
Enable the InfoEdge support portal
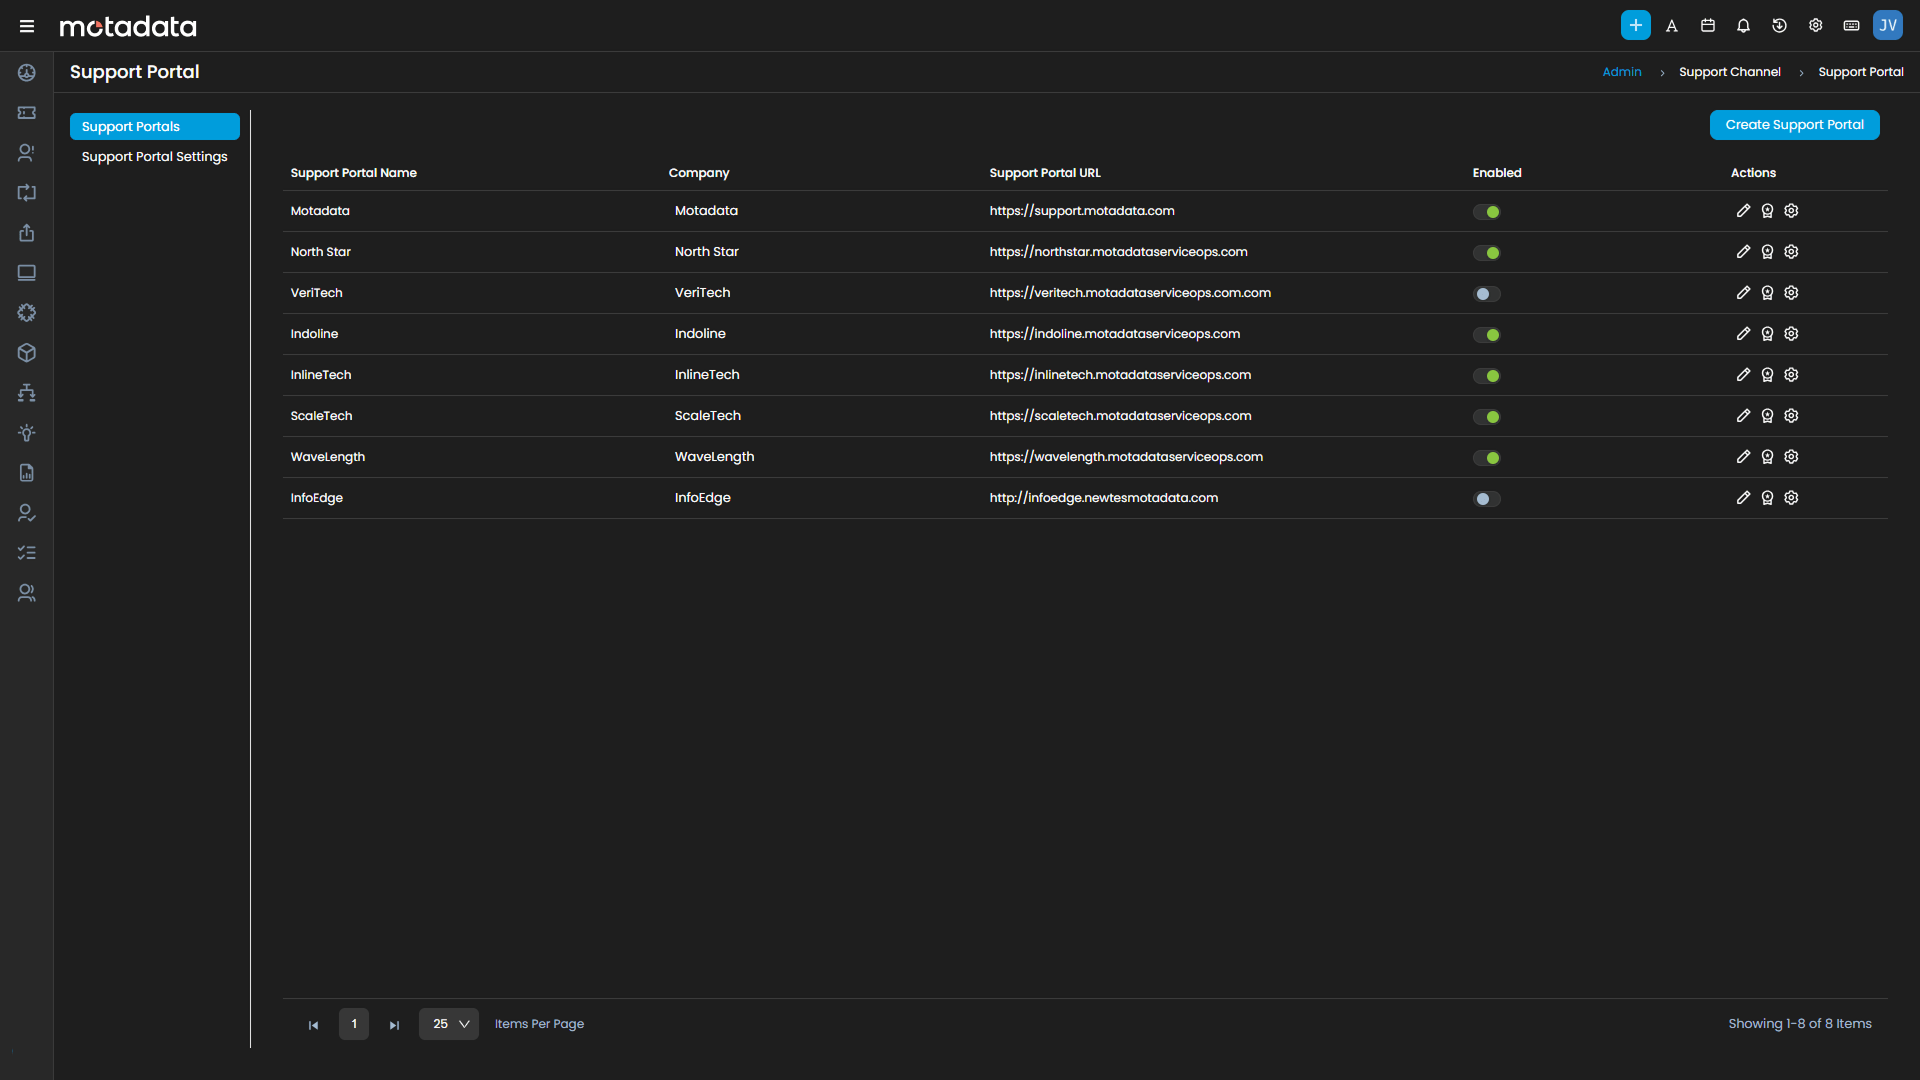(x=1487, y=498)
